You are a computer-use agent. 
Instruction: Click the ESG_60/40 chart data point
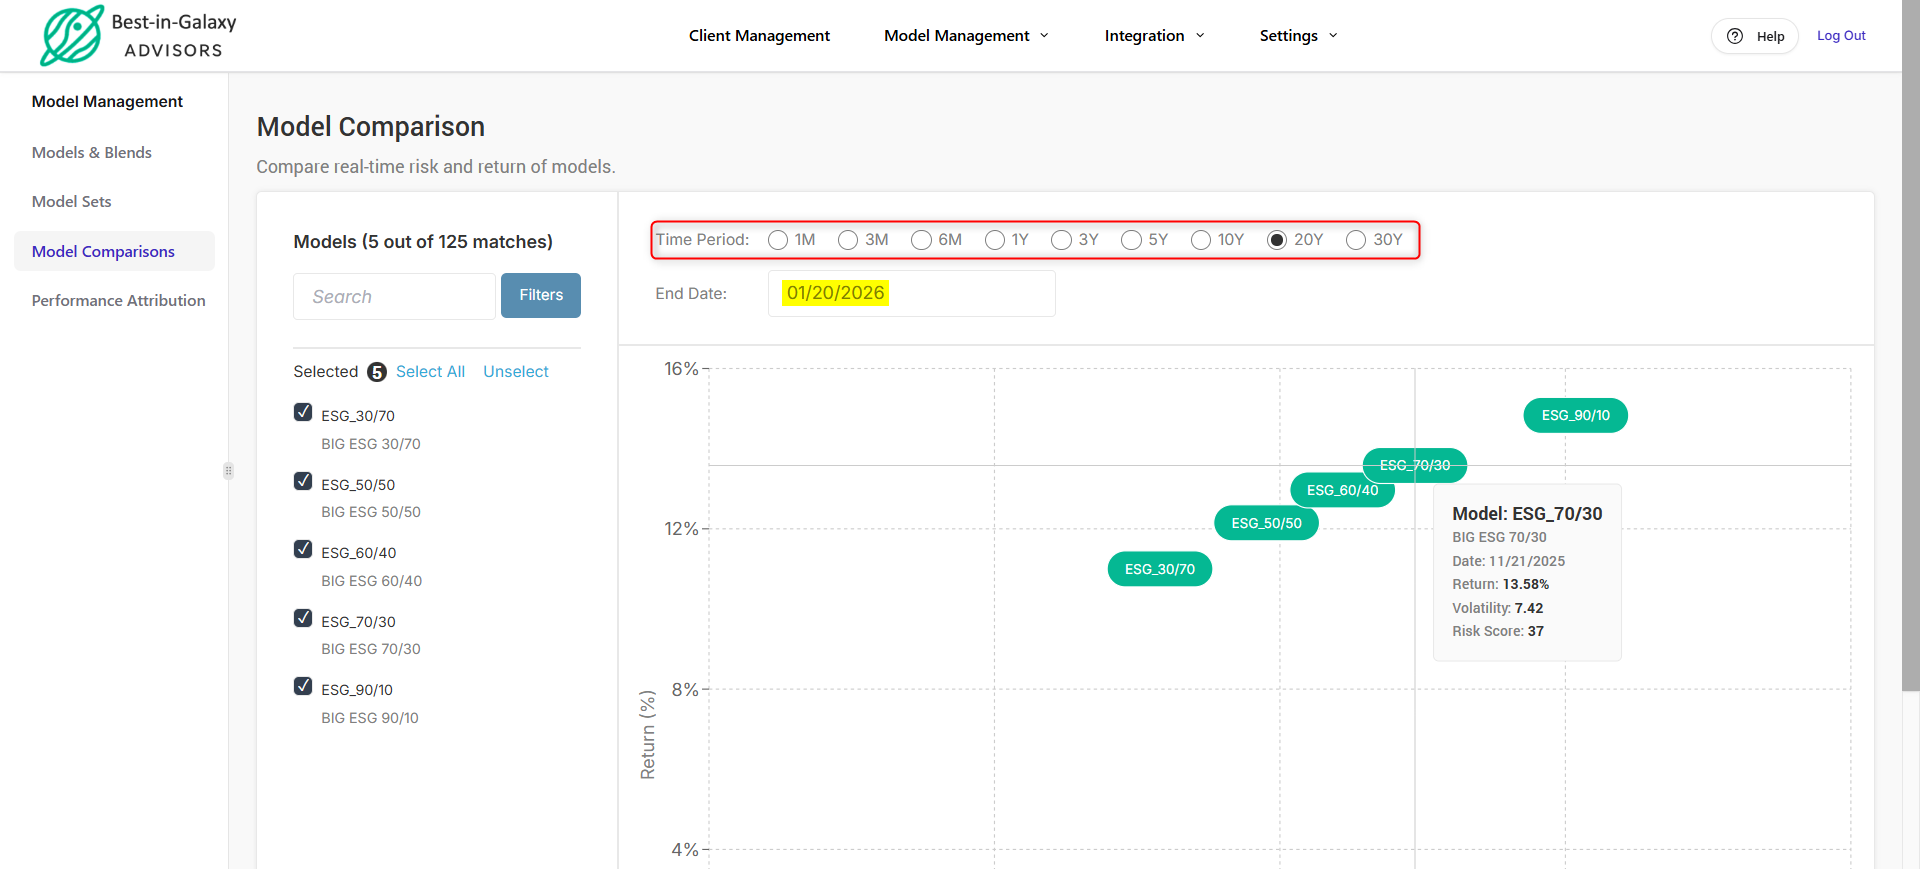pos(1343,490)
